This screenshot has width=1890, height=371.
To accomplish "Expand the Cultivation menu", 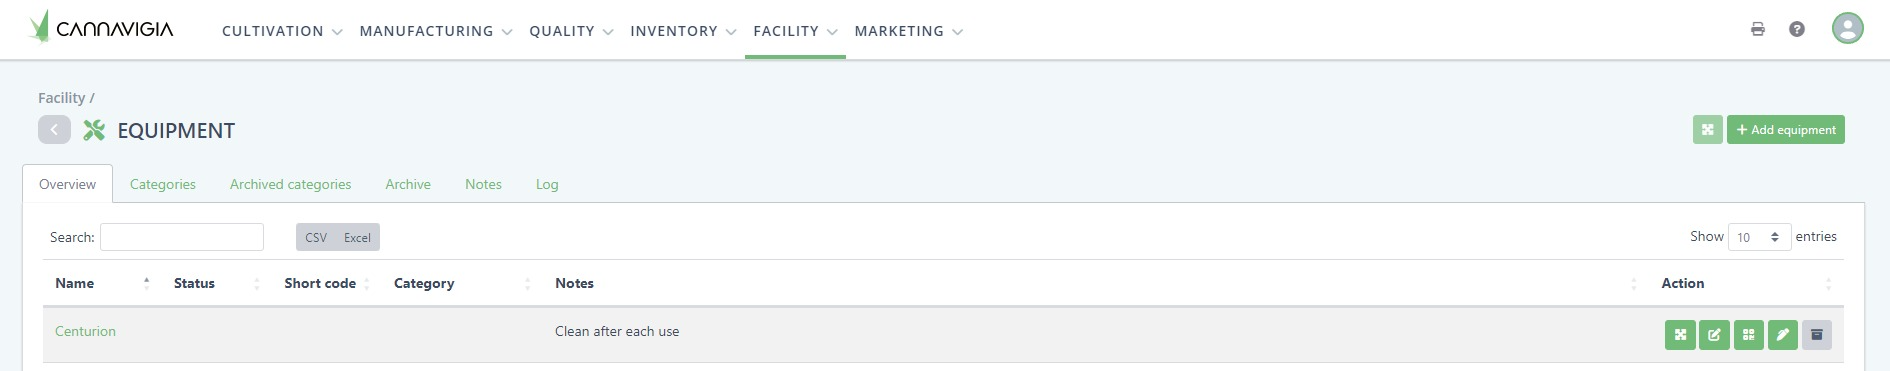I will 282,31.
